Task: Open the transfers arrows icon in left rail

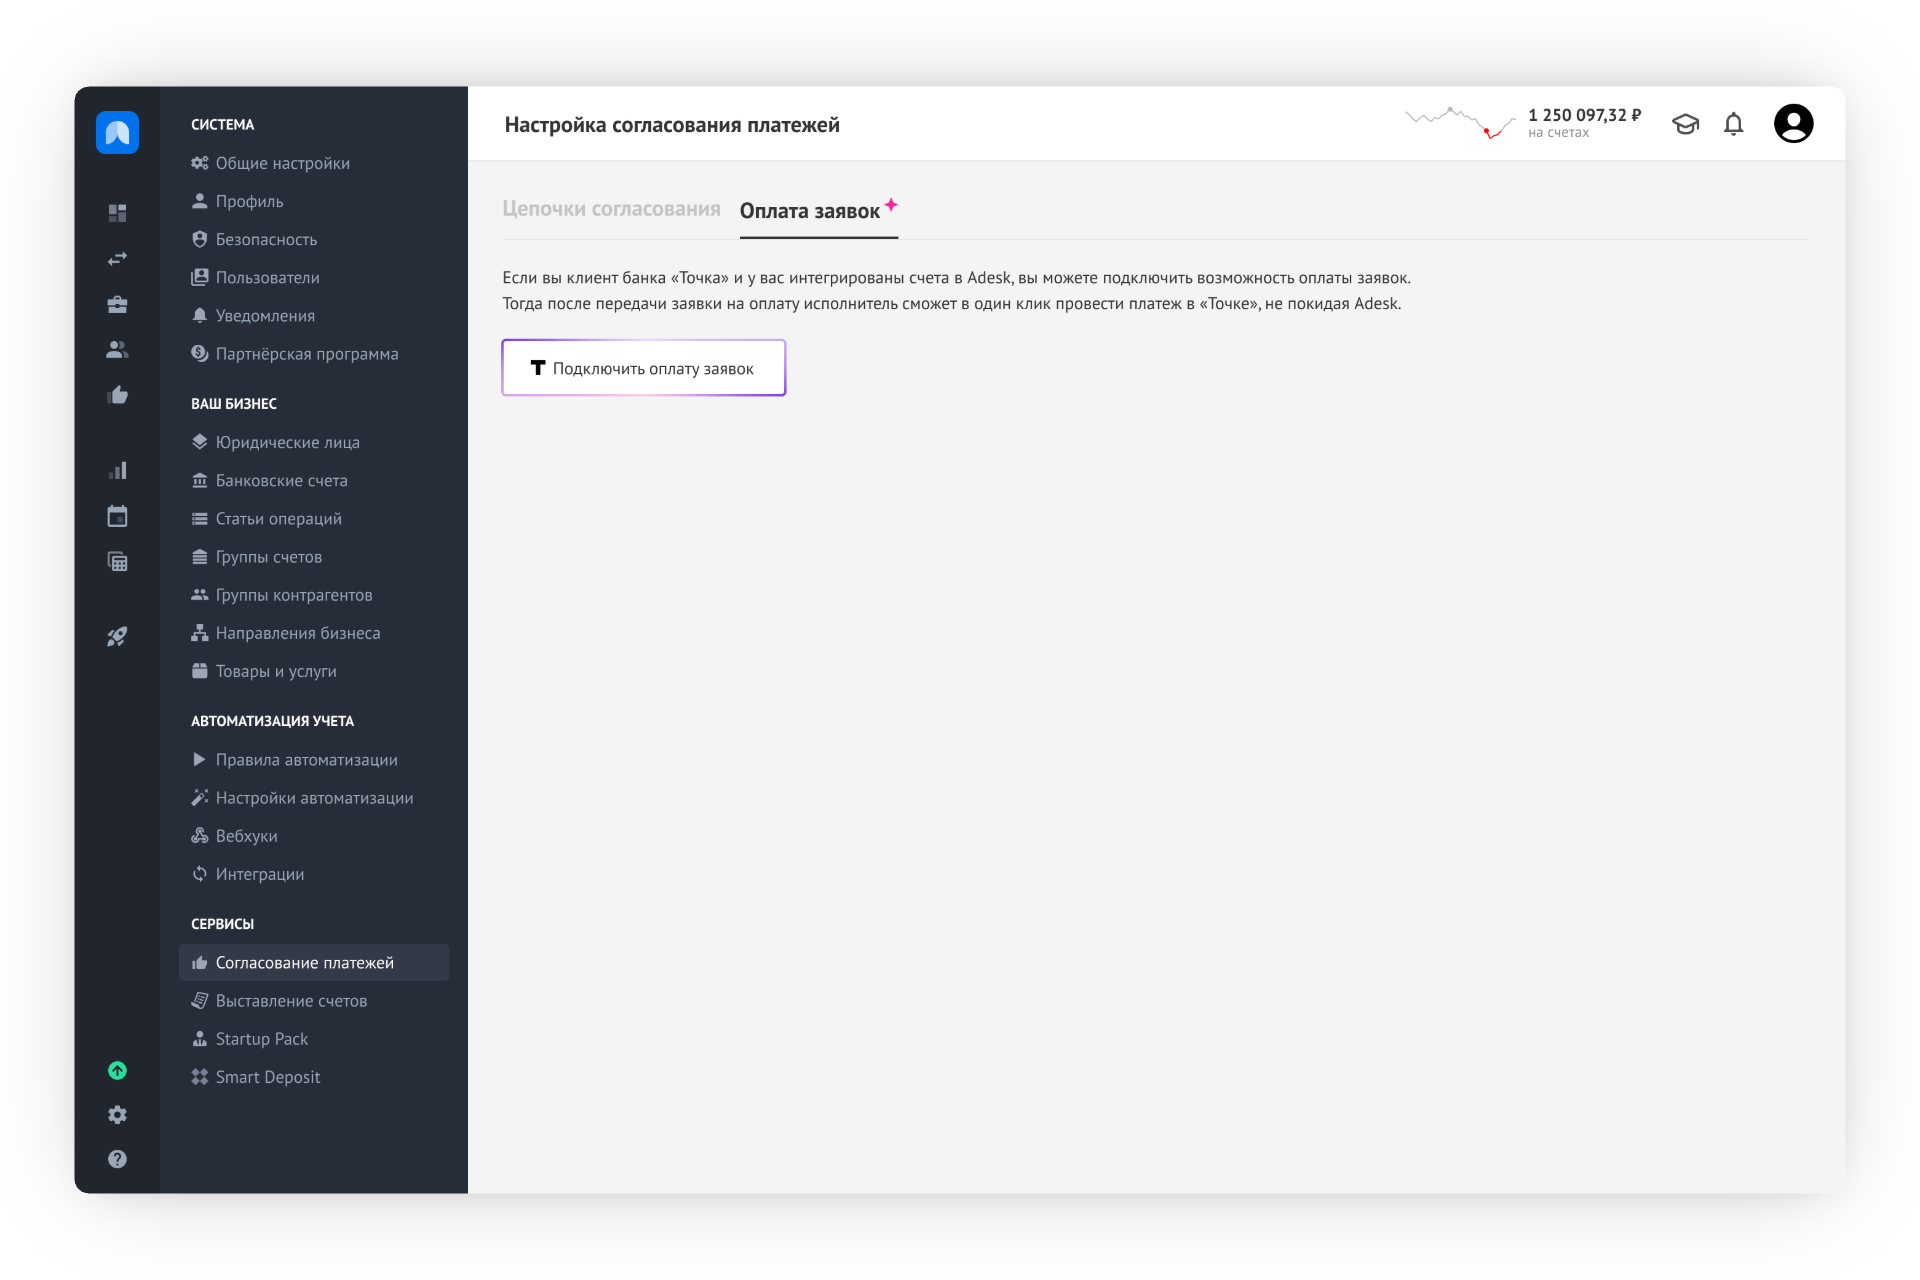Action: click(117, 259)
